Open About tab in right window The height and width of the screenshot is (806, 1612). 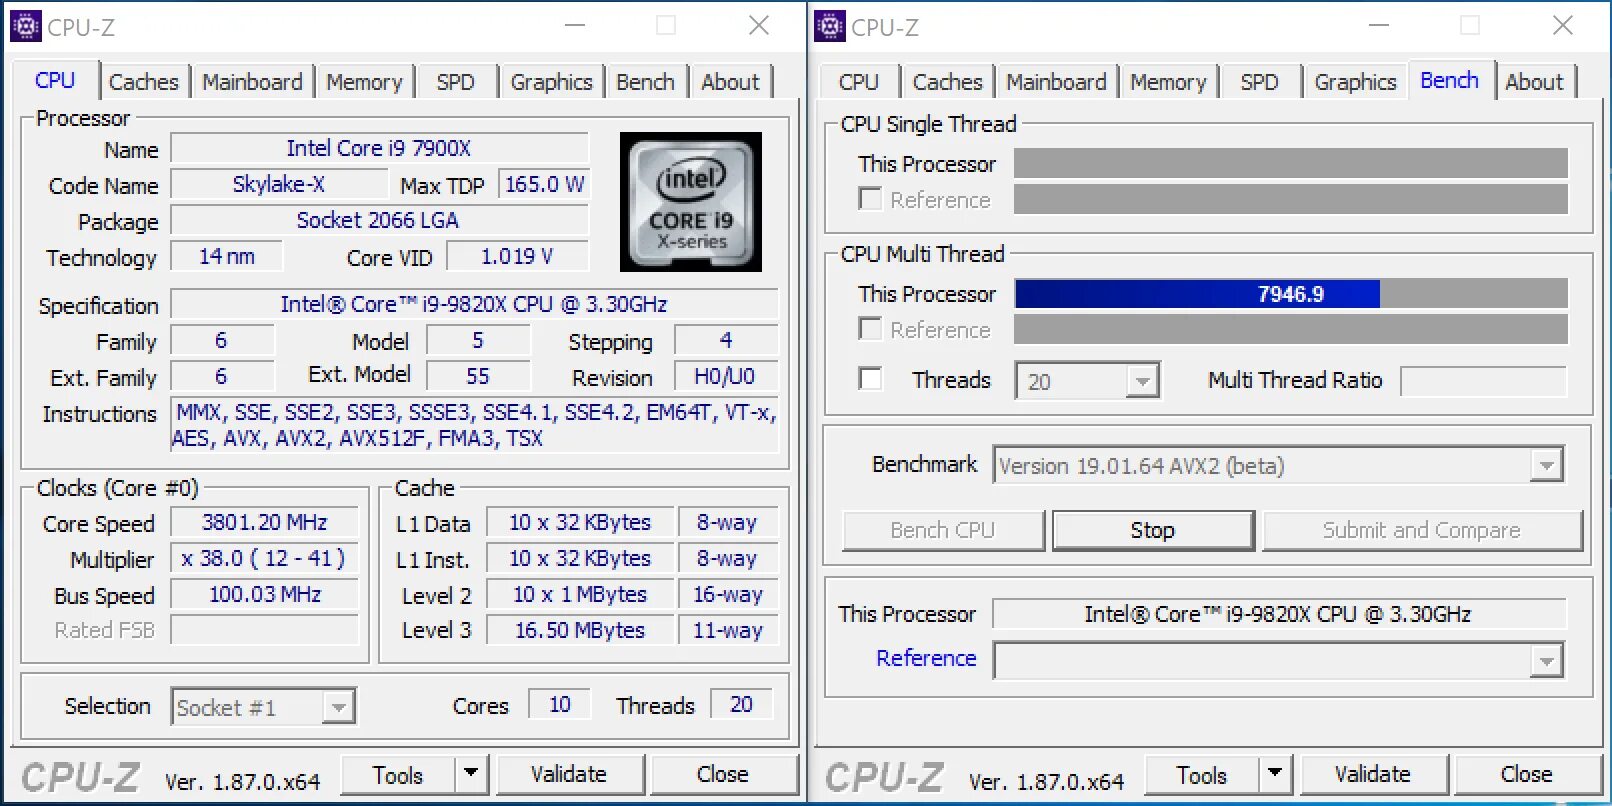(1534, 82)
